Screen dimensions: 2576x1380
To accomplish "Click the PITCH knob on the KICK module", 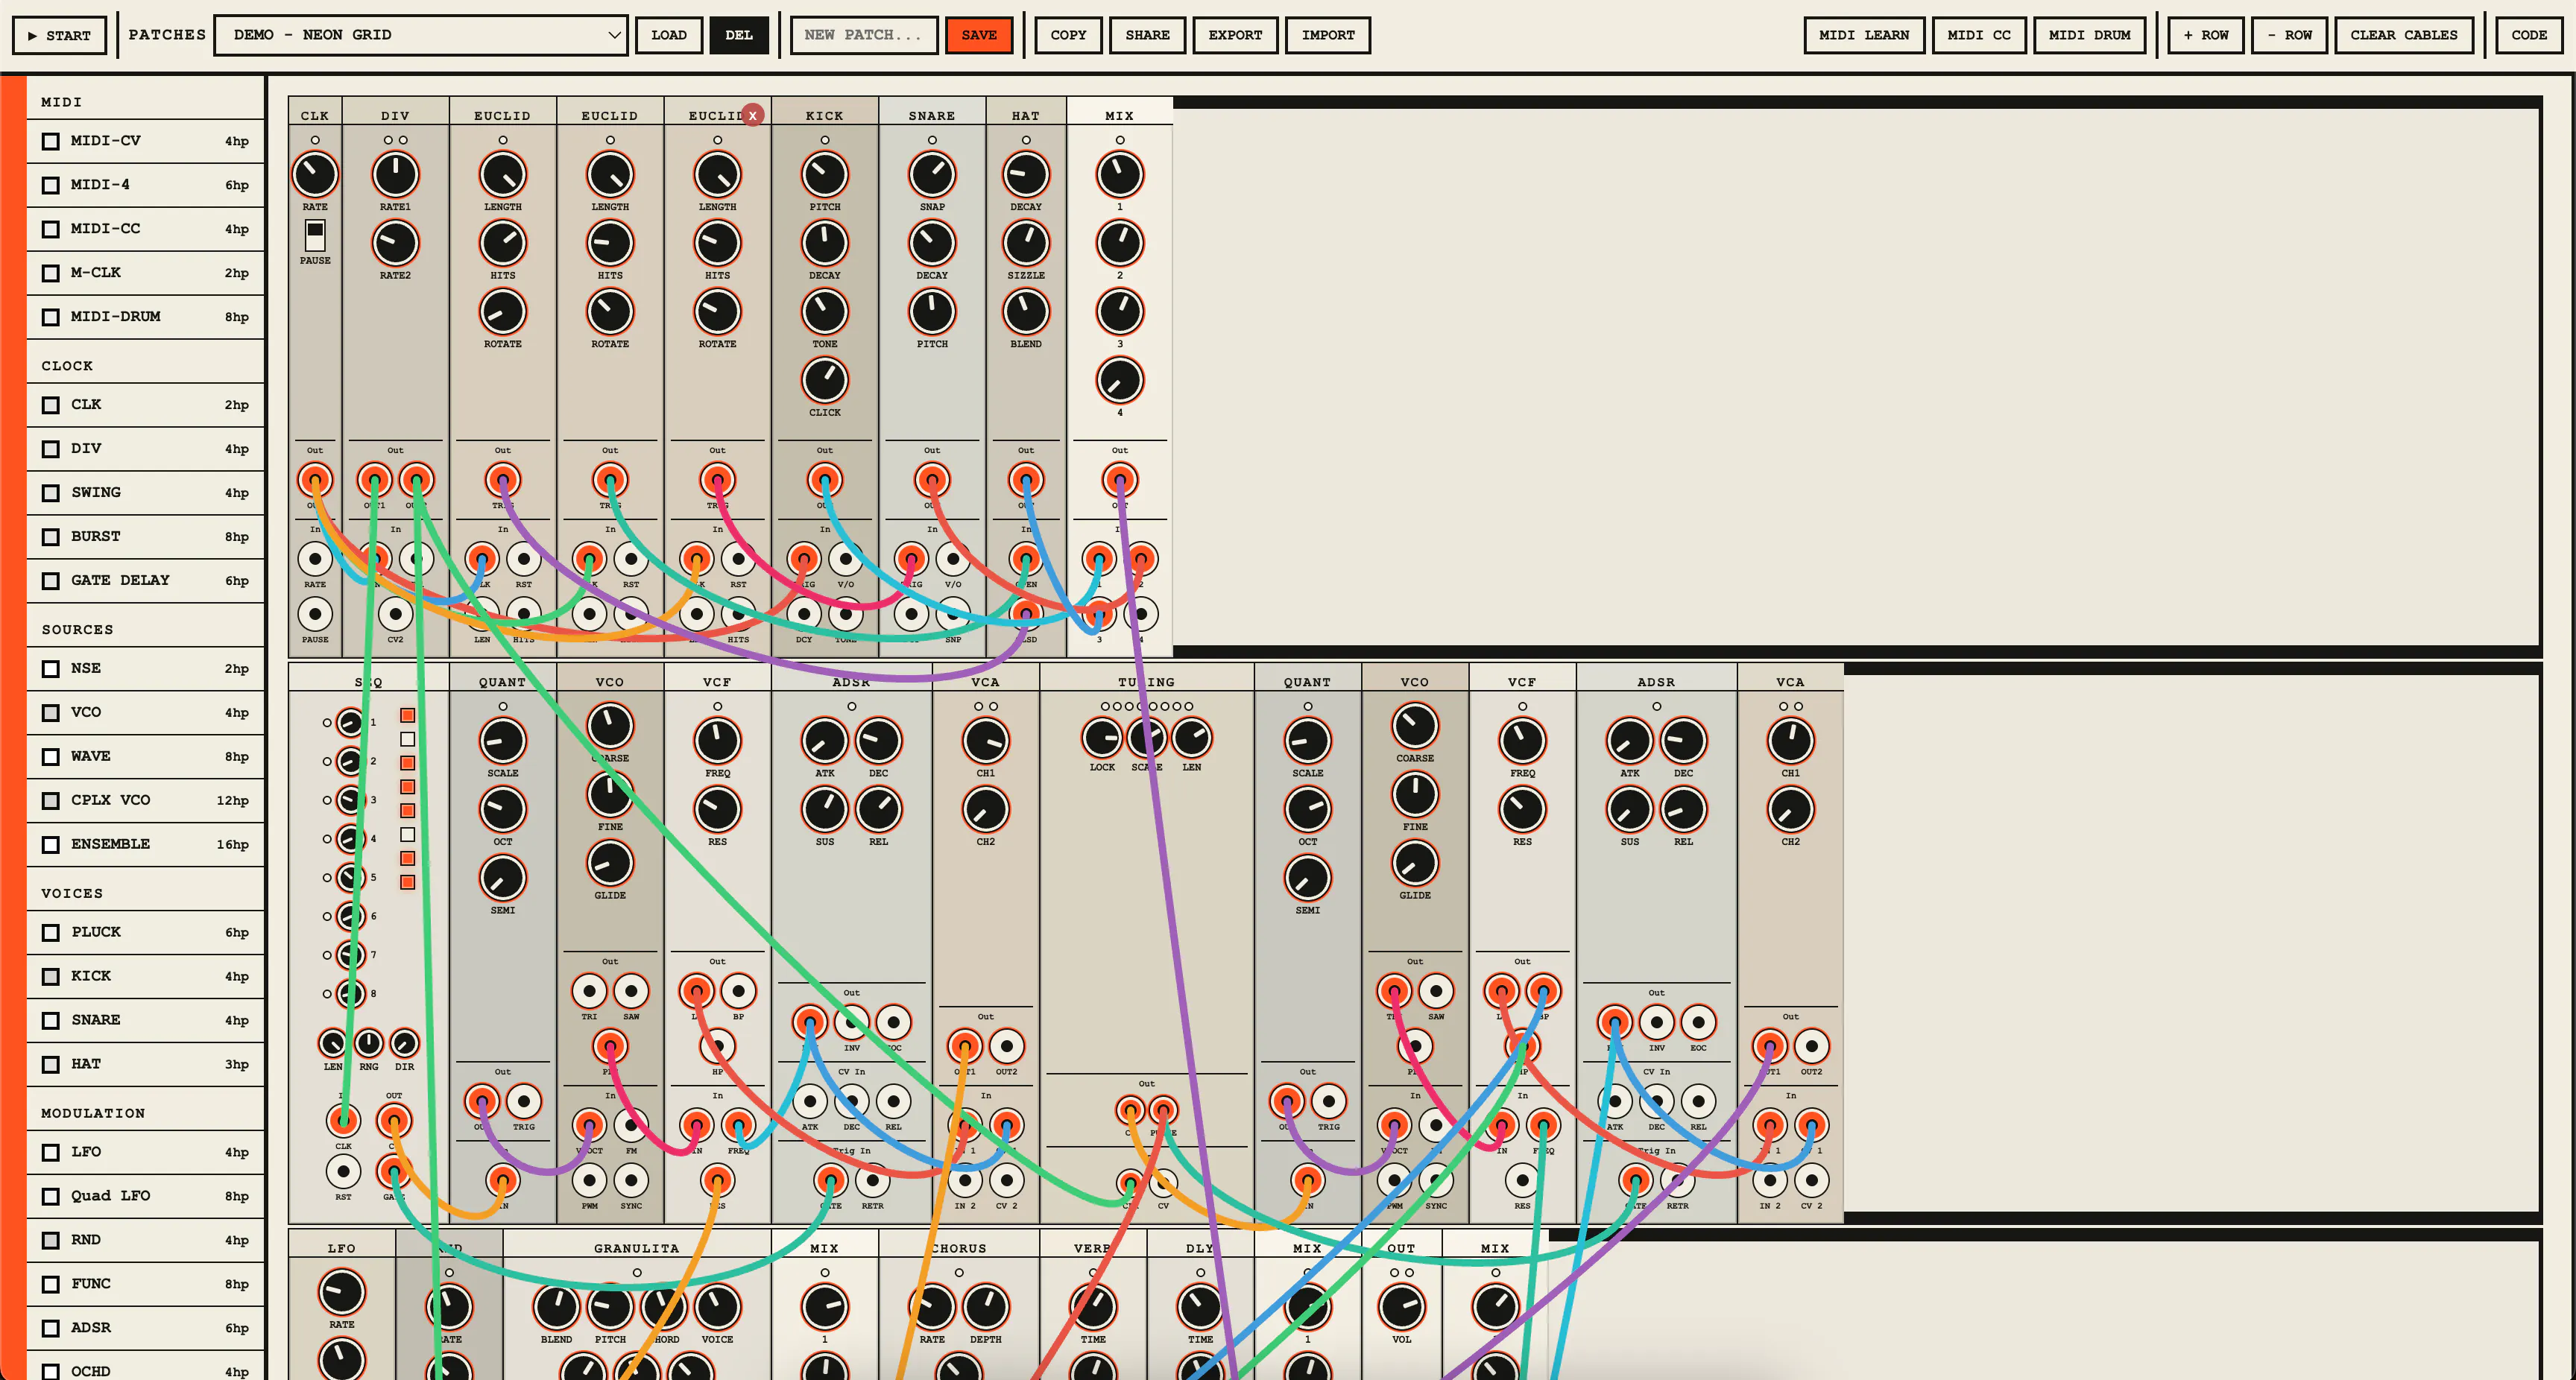I will tap(825, 175).
